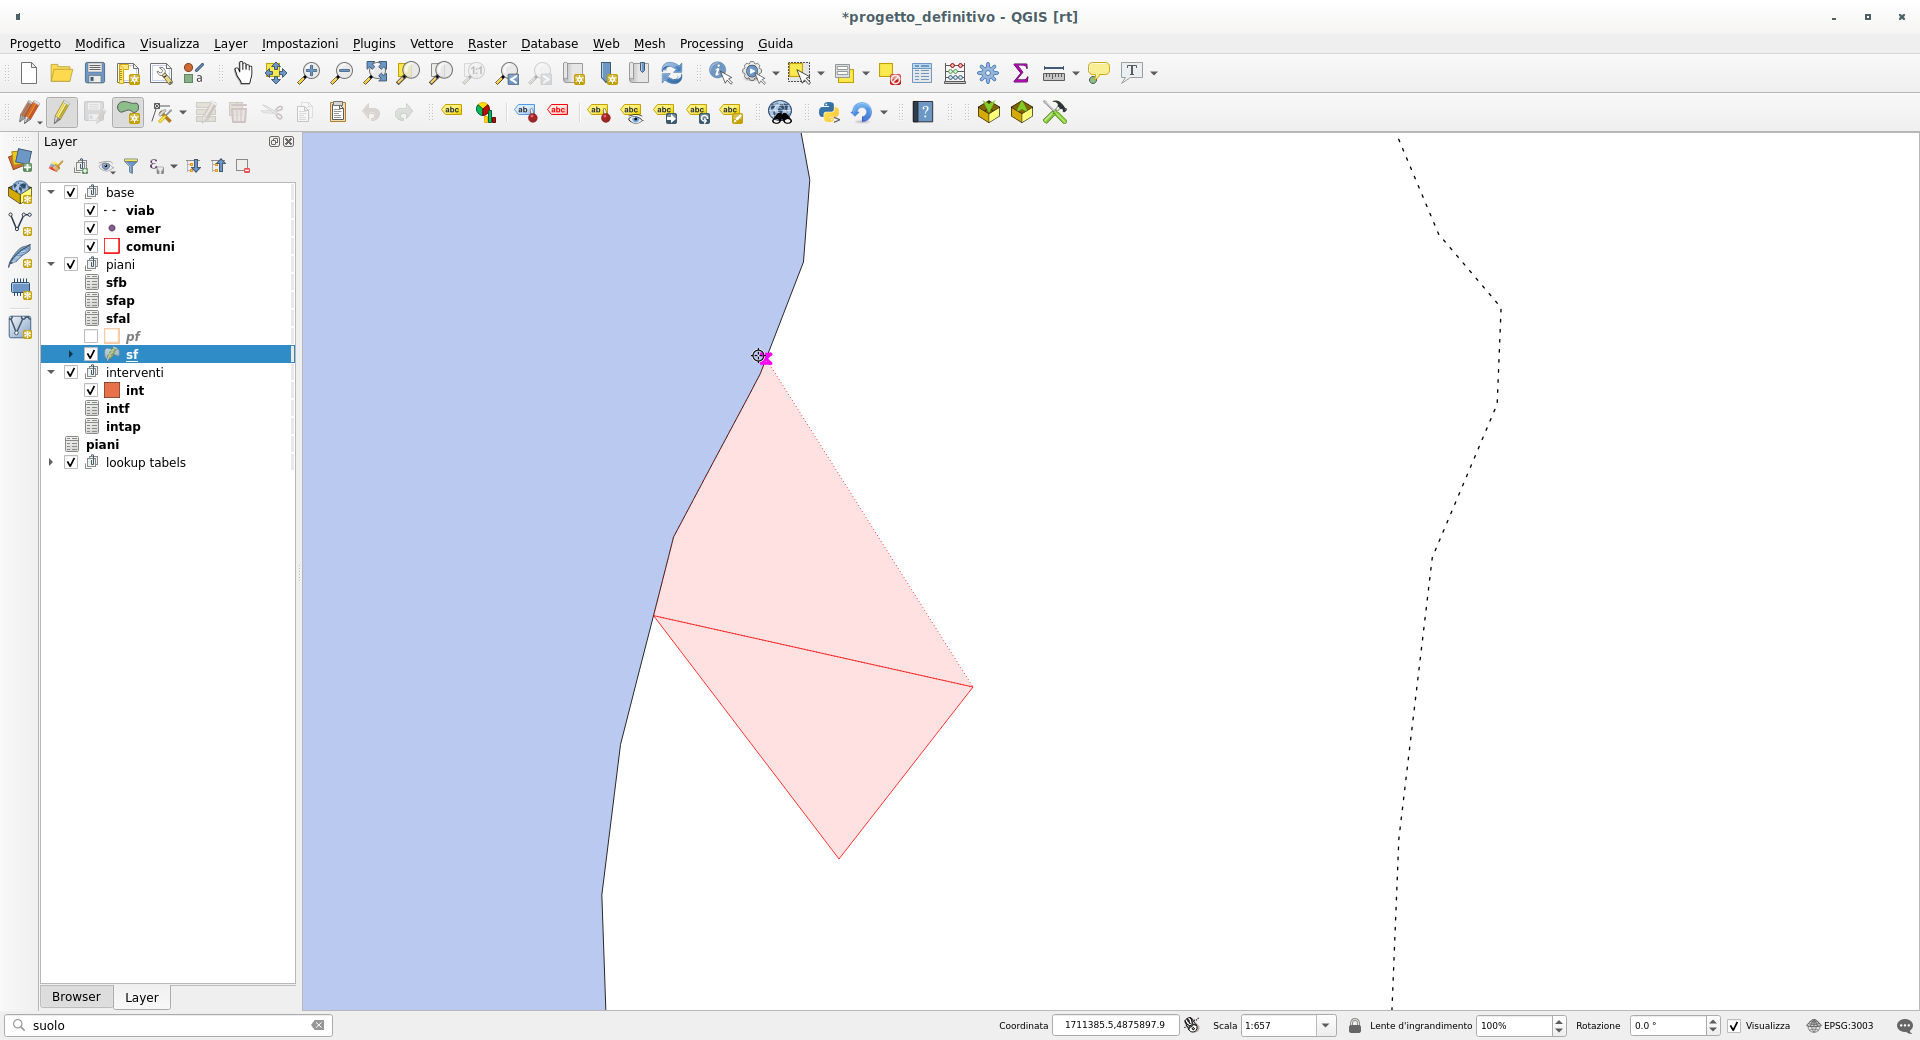Image resolution: width=1920 pixels, height=1040 pixels.
Task: Click the Vertex Tool icon
Action: click(x=162, y=112)
